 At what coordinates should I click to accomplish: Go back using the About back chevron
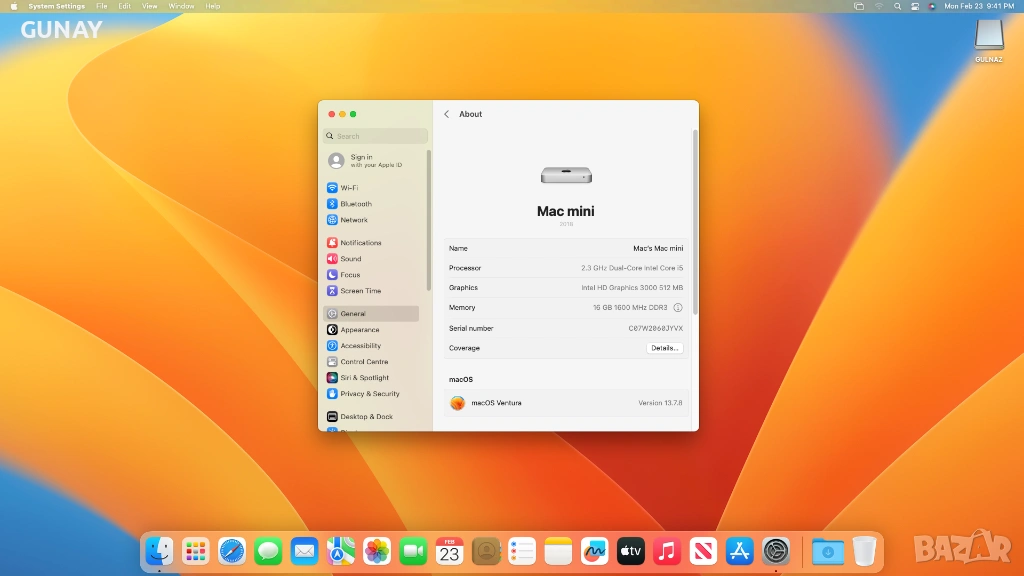pos(446,114)
